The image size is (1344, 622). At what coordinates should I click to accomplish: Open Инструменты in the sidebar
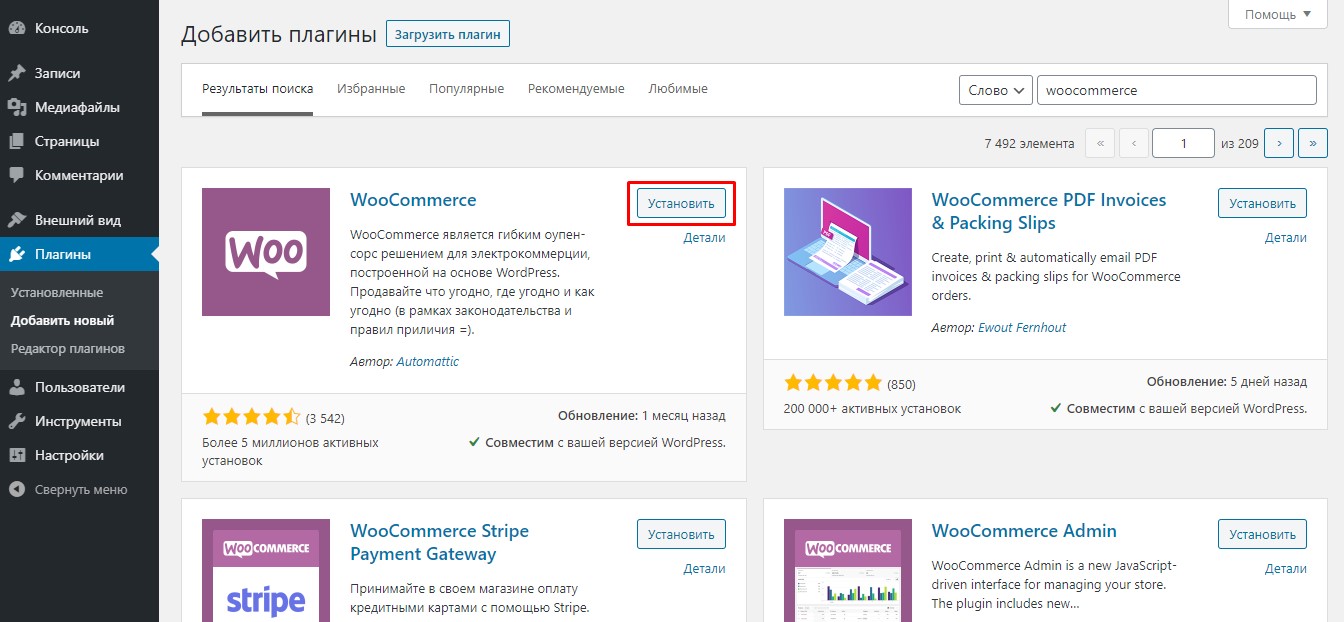(78, 421)
